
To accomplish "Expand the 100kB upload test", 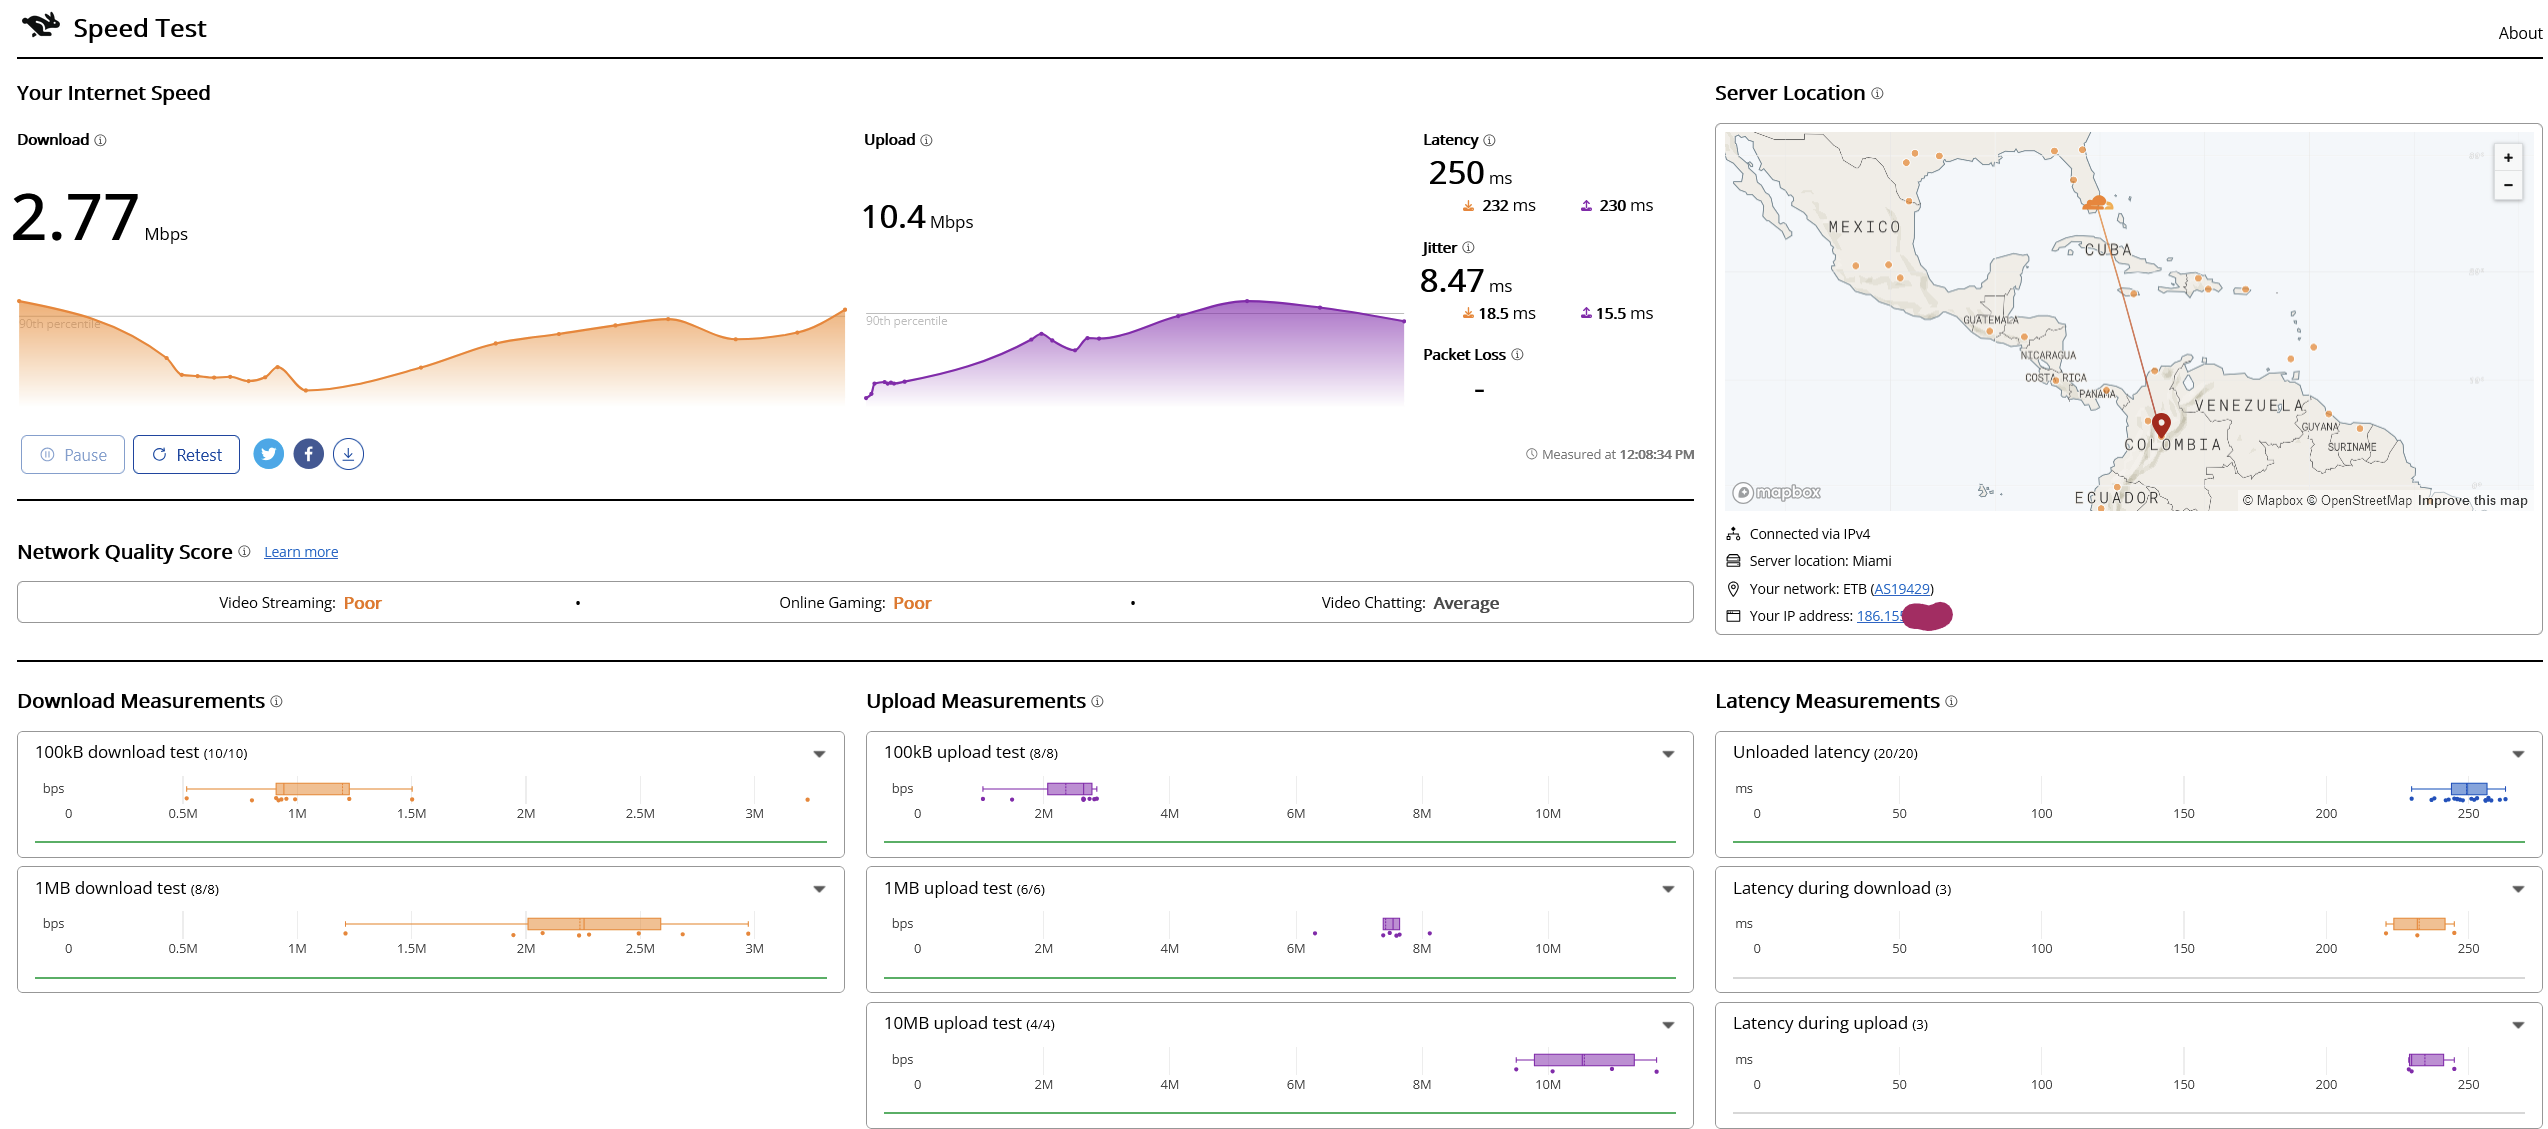I will pyautogui.click(x=1668, y=754).
